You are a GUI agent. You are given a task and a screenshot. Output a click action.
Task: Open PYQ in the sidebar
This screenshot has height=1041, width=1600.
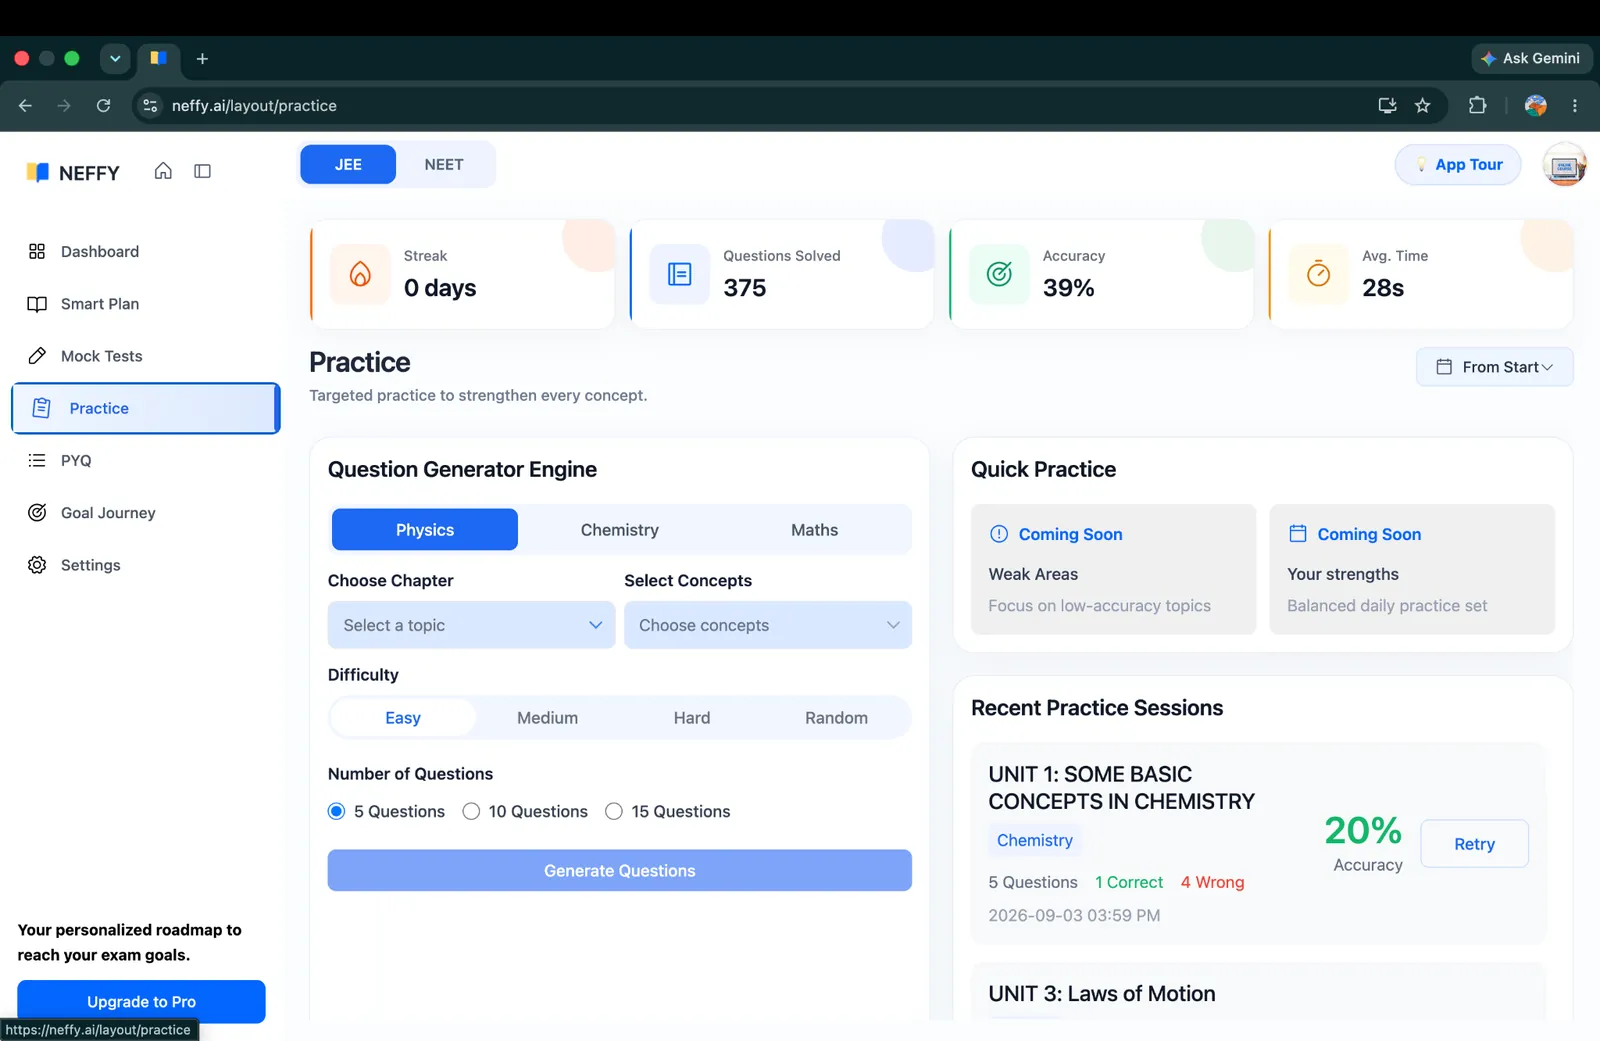(146, 461)
